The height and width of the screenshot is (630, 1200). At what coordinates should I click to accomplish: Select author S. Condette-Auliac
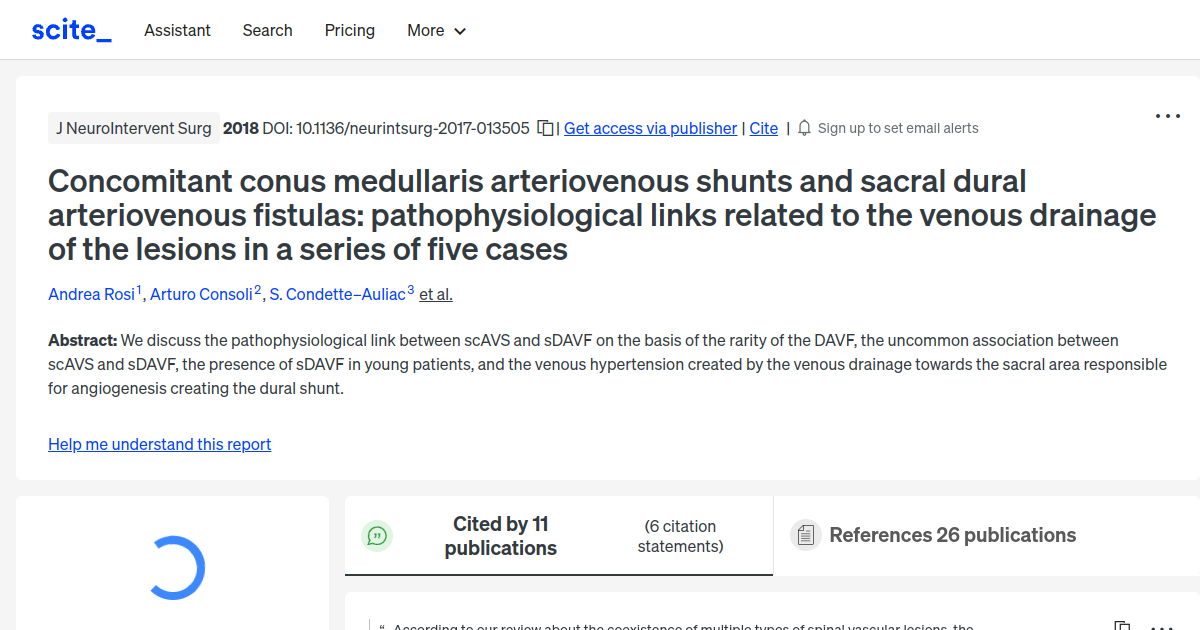tap(336, 294)
